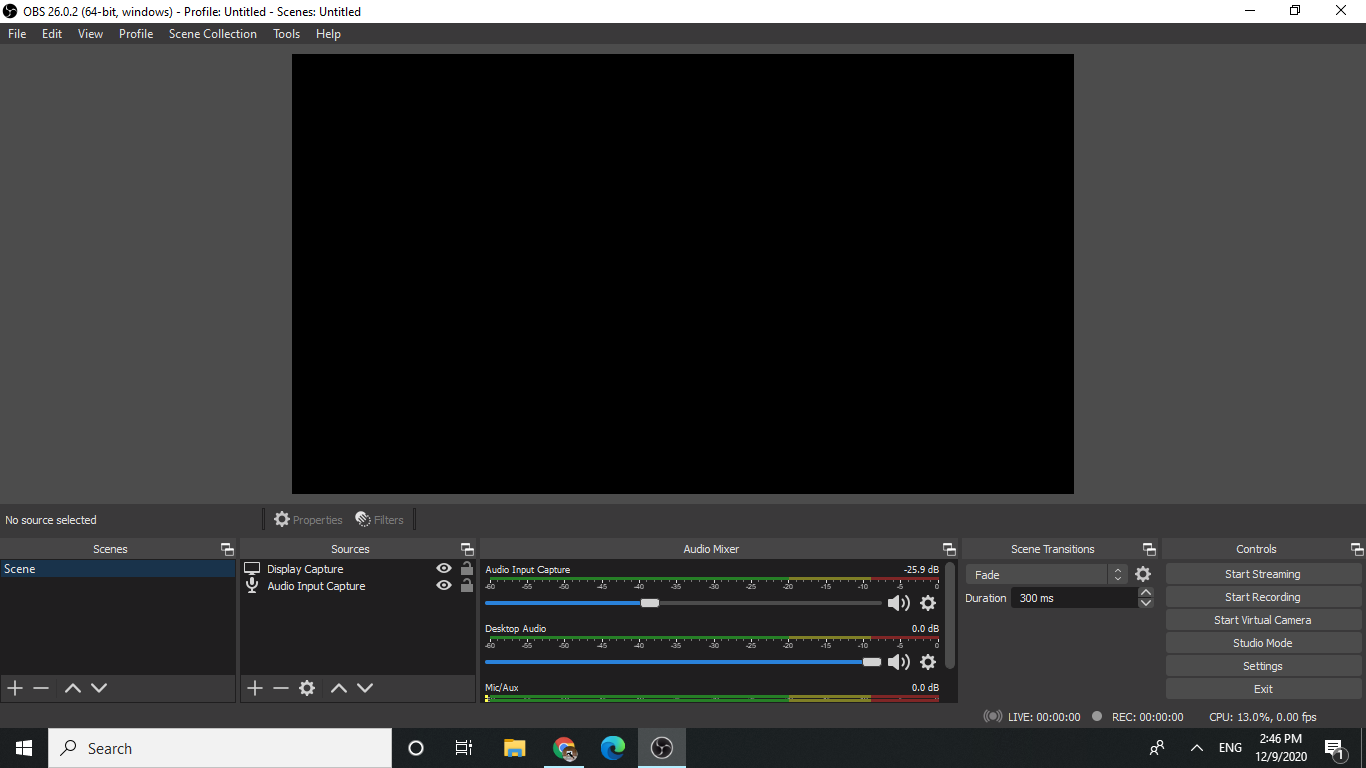This screenshot has height=768, width=1366.
Task: Open Fade transition properties gear
Action: pyautogui.click(x=1142, y=574)
